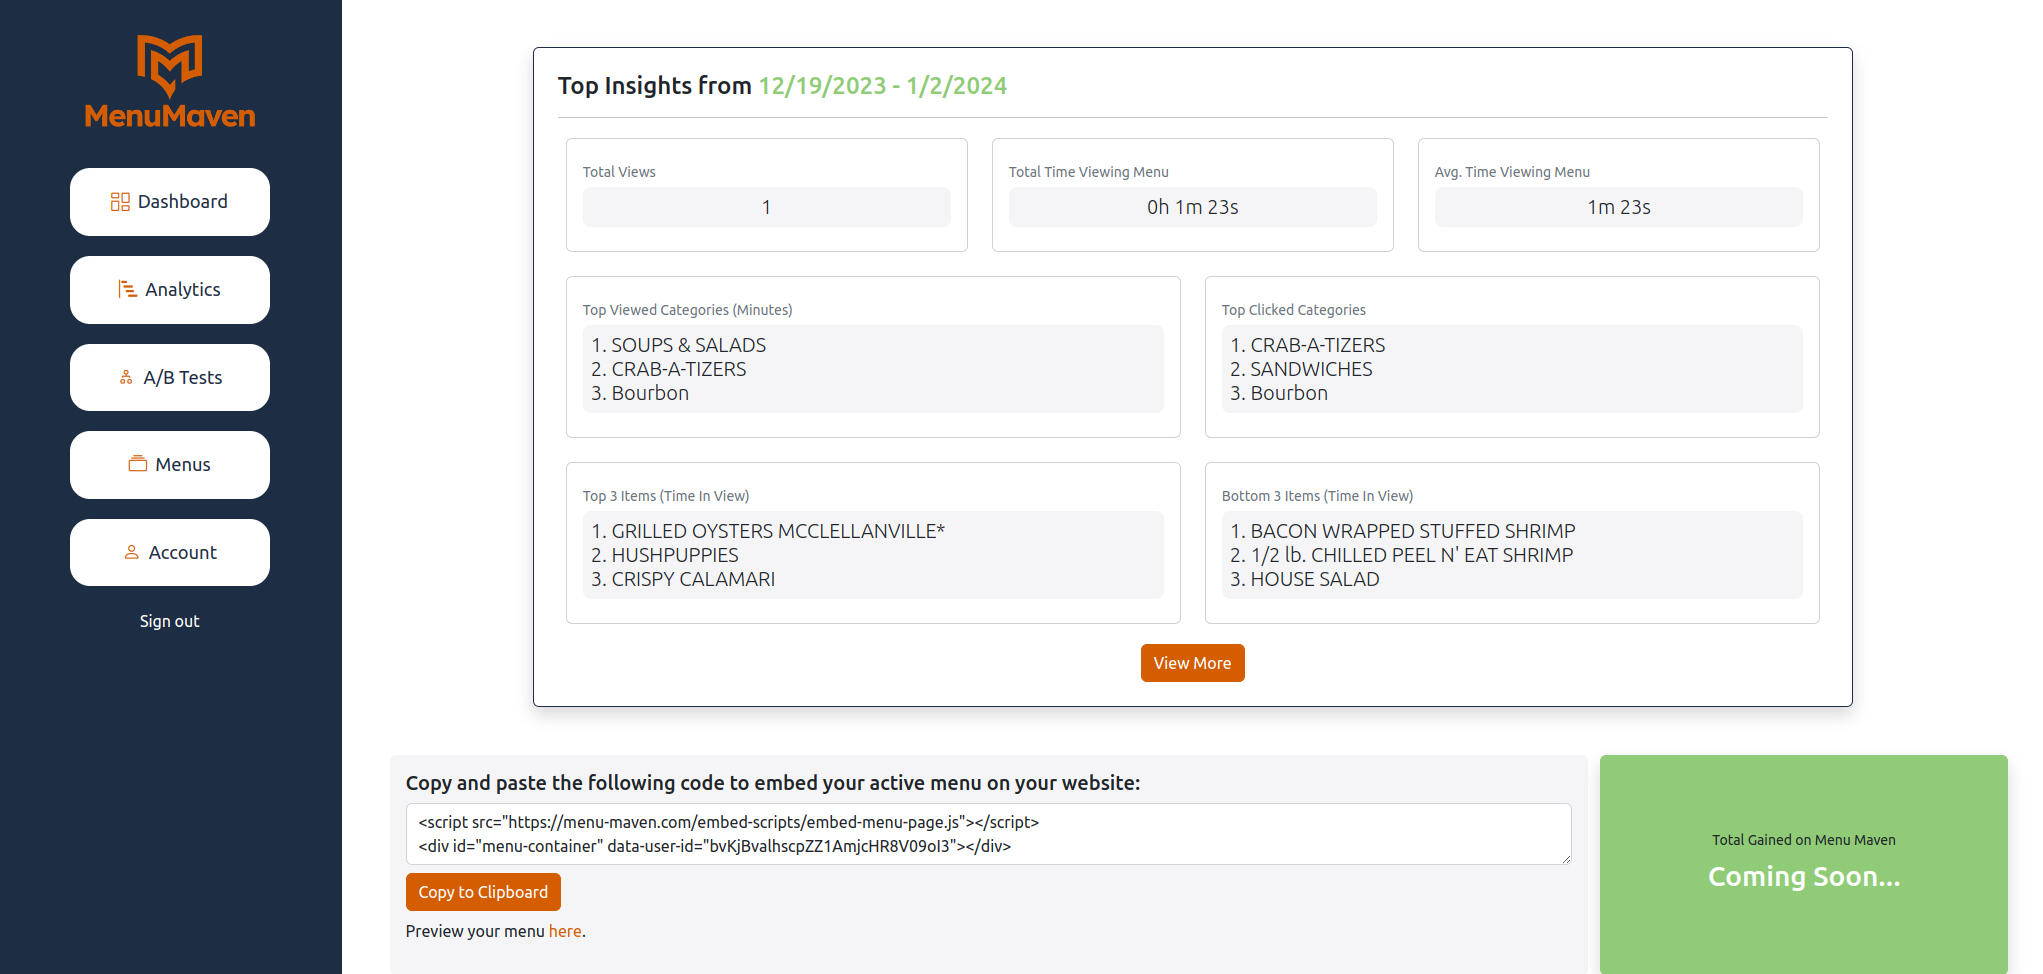Click the A/B Tests icon

click(126, 378)
